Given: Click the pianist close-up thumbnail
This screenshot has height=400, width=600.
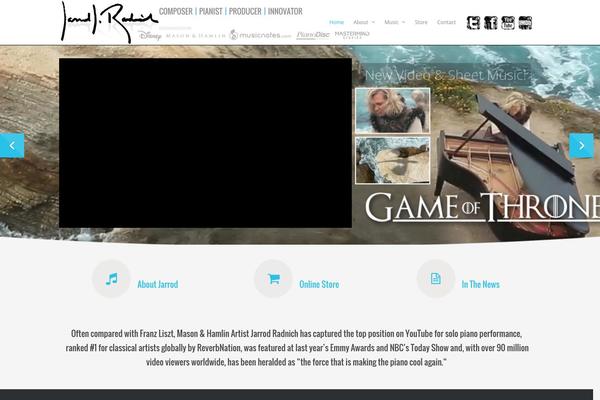Looking at the screenshot, I should pos(393,111).
